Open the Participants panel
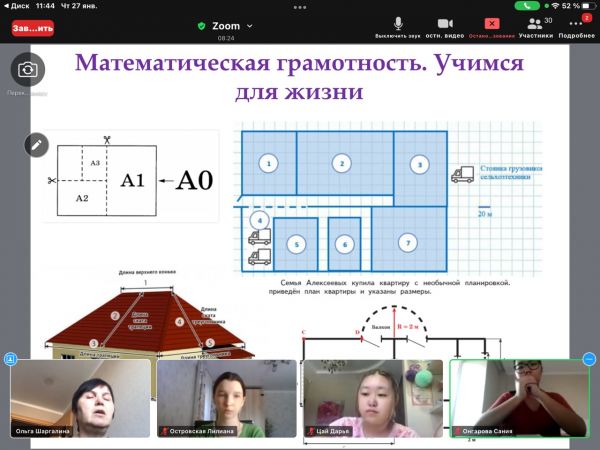The height and width of the screenshot is (450, 600). [x=535, y=24]
